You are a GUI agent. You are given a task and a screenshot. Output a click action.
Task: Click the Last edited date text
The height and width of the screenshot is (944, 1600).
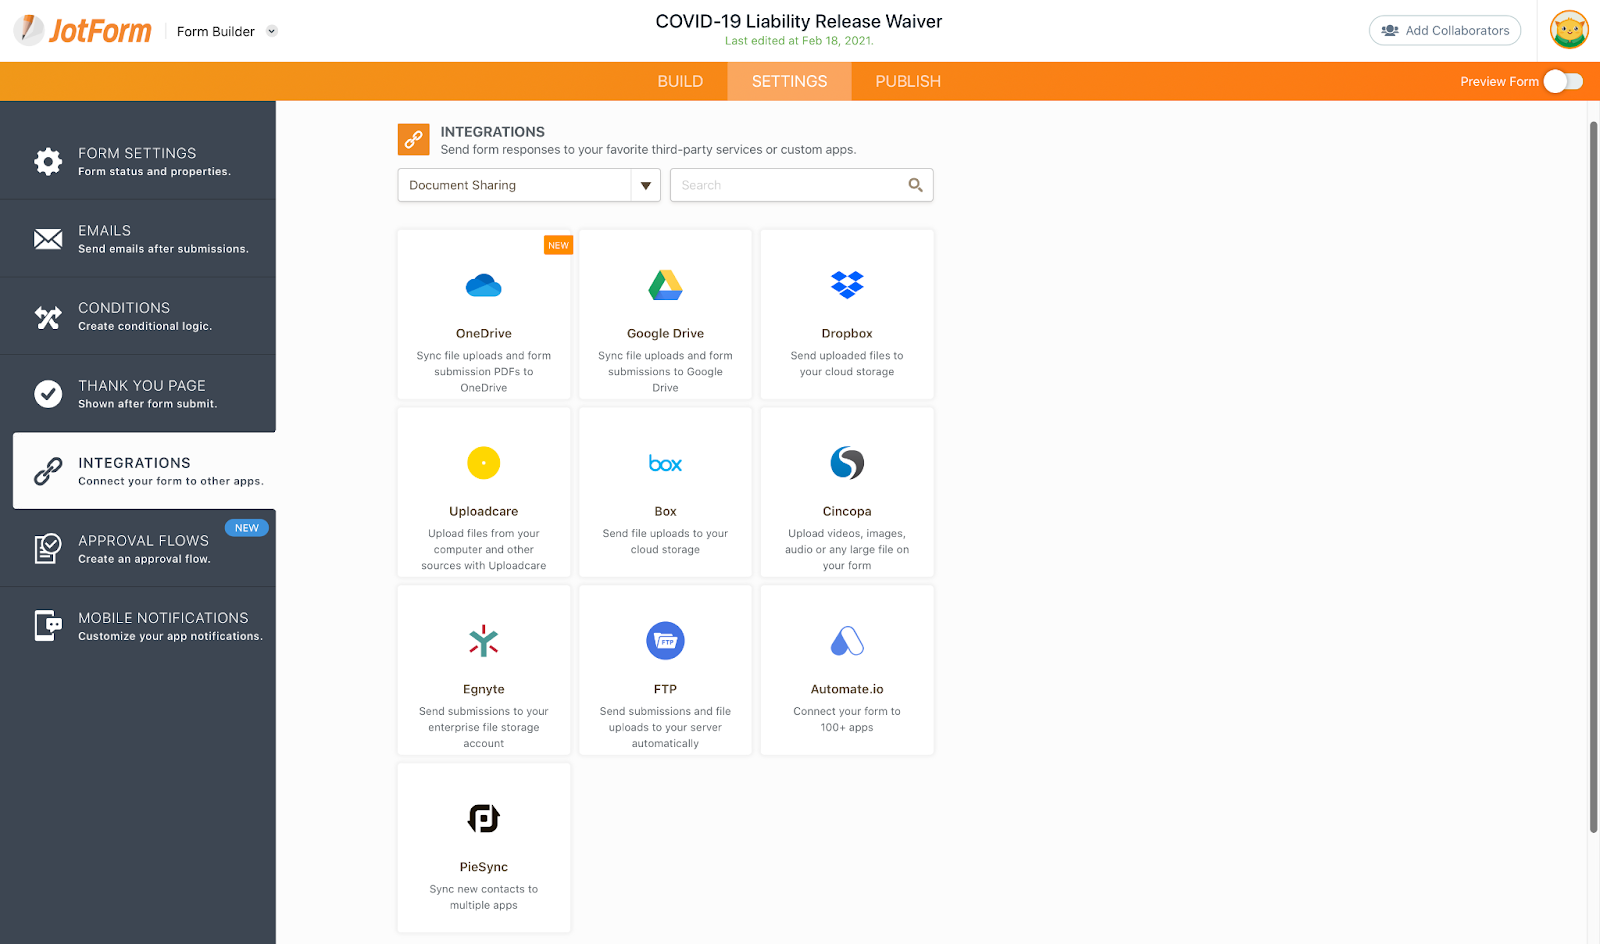tap(799, 41)
